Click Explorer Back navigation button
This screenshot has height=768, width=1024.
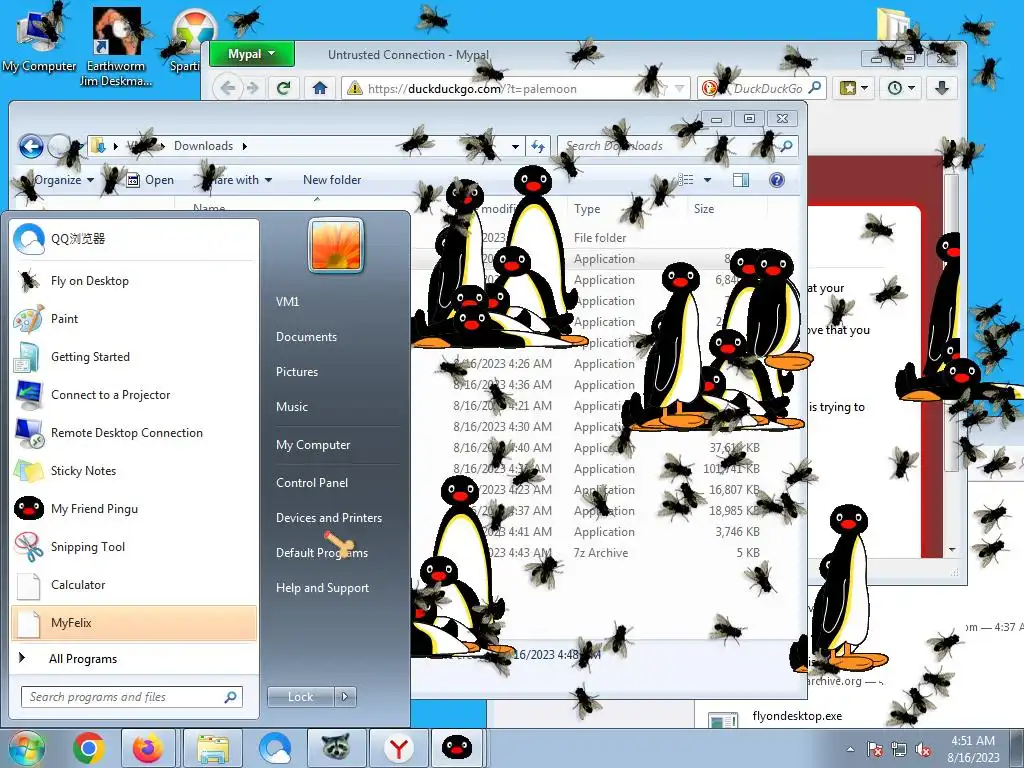(31, 146)
